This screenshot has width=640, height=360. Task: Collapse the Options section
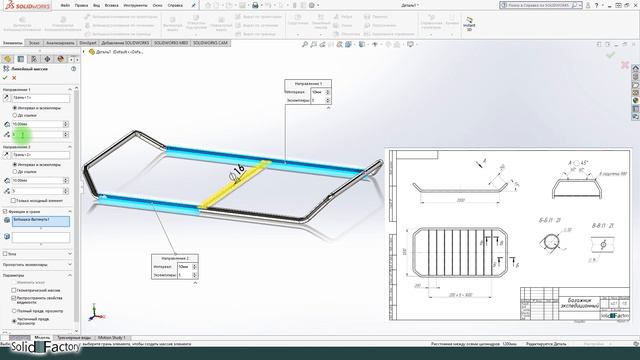70,275
